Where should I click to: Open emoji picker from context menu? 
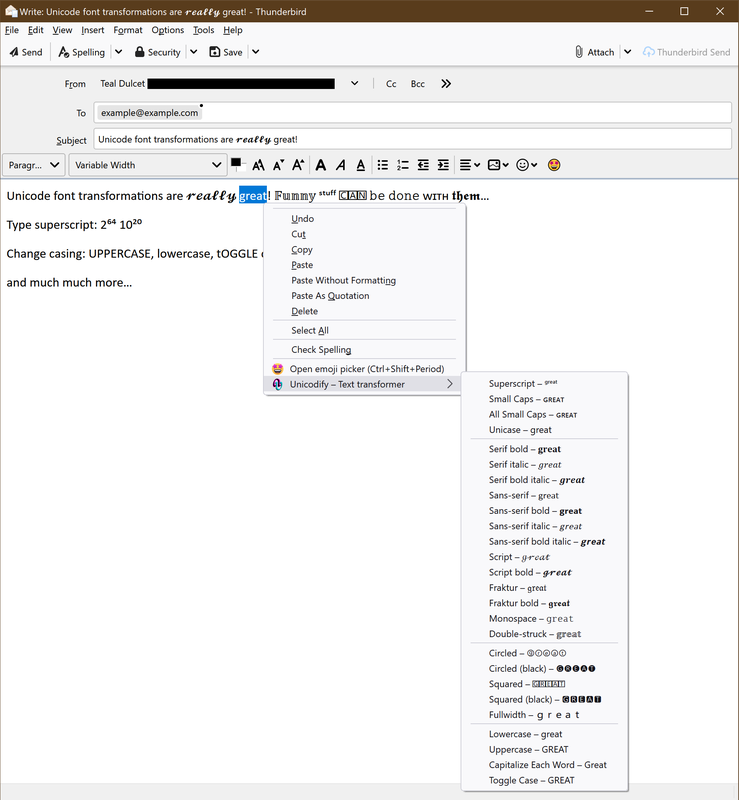coord(362,369)
